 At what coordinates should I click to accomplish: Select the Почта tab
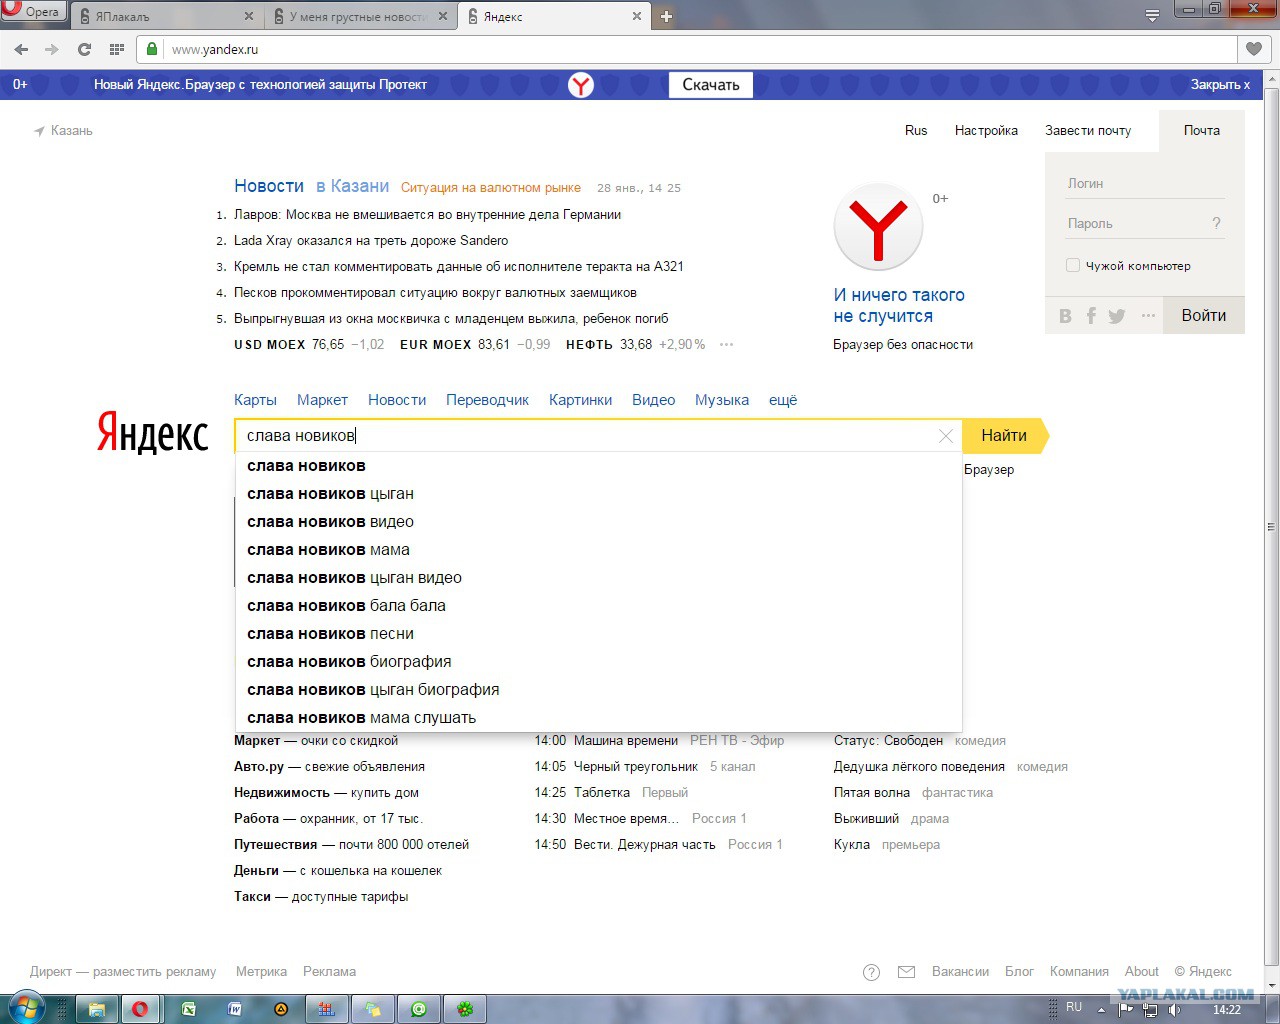(x=1202, y=131)
